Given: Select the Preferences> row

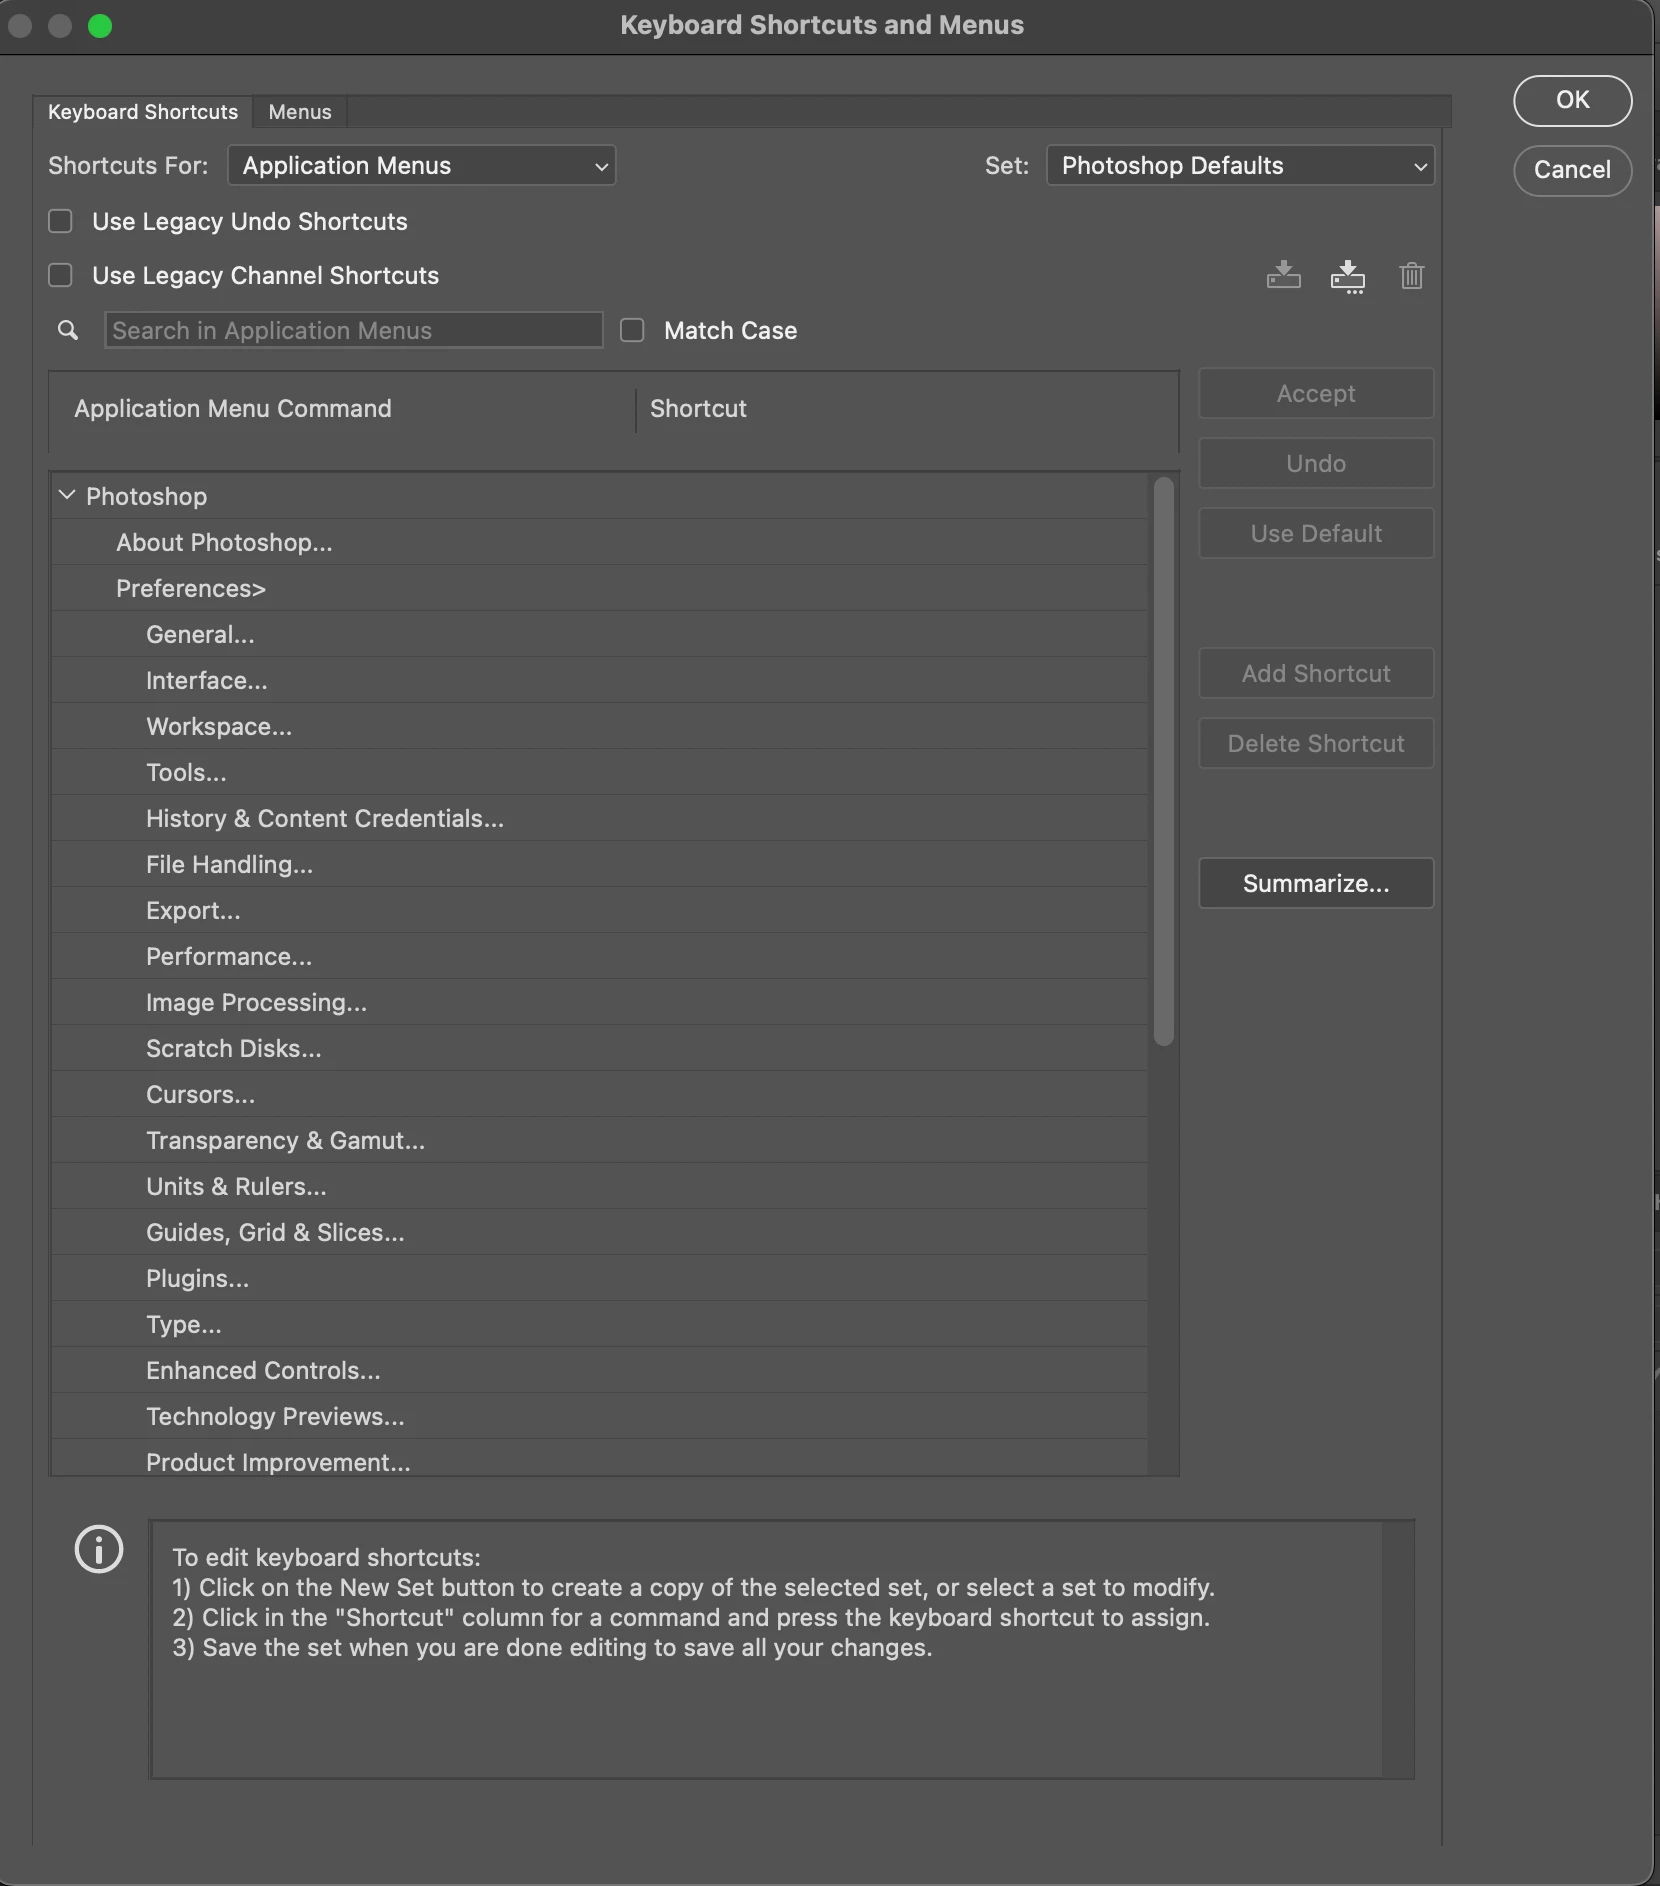Looking at the screenshot, I should coord(599,588).
